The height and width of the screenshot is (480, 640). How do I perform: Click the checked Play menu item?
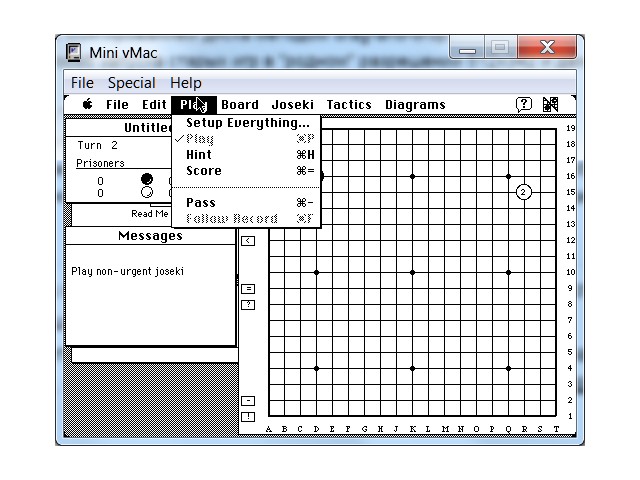tap(246, 139)
